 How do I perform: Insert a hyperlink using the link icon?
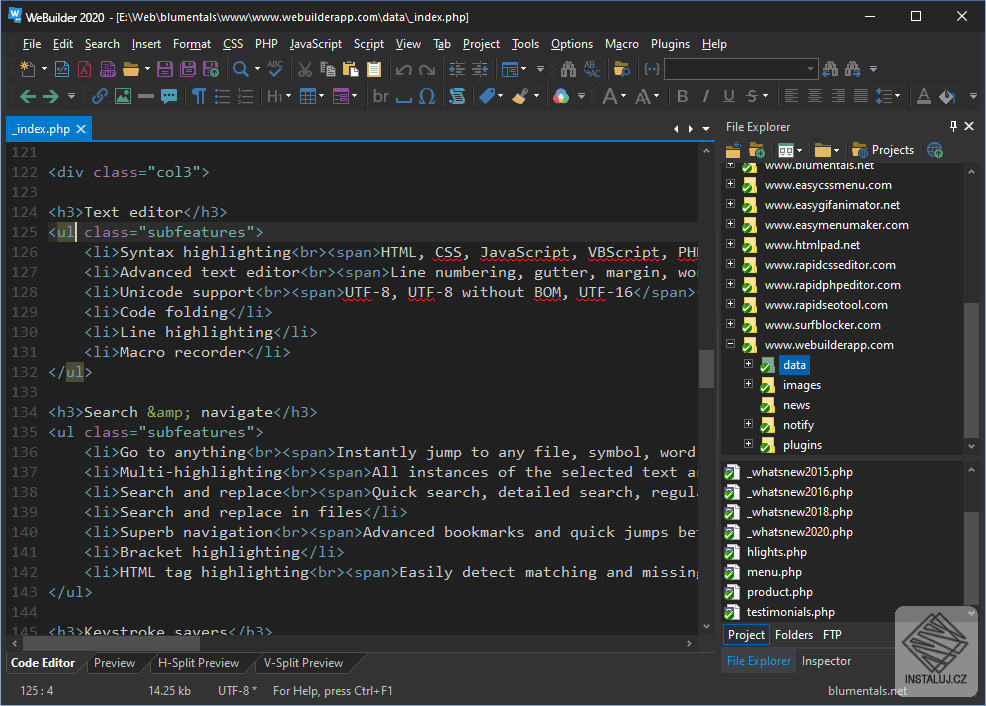click(100, 96)
